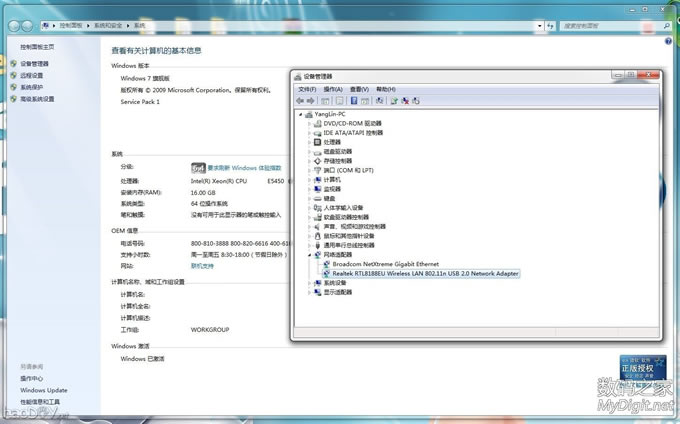680x424 pixels.
Task: Expand the DVD/CD-ROM 驱动器 node
Action: click(310, 124)
